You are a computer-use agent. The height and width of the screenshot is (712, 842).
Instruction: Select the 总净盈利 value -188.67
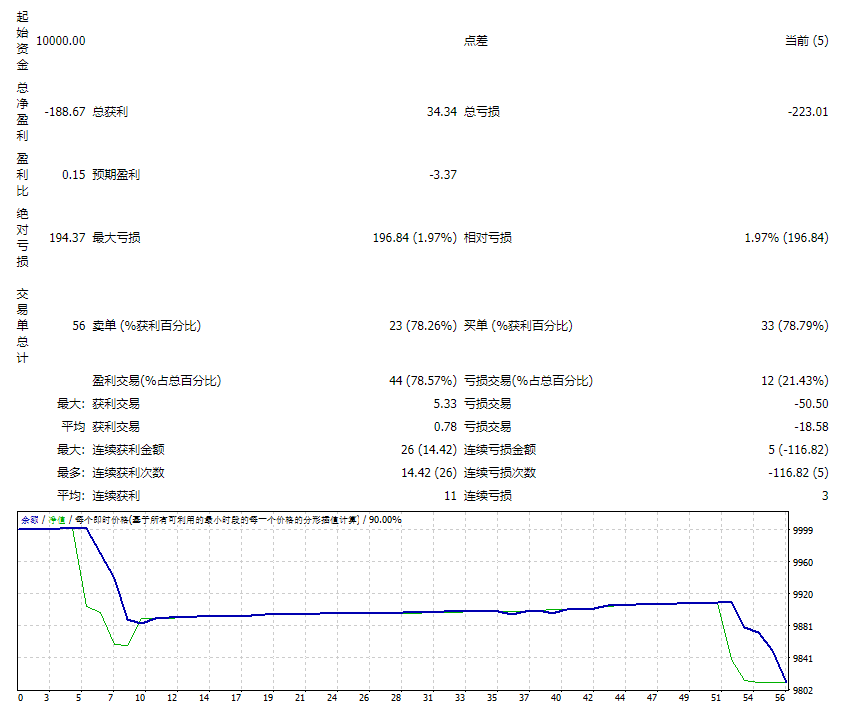65,112
